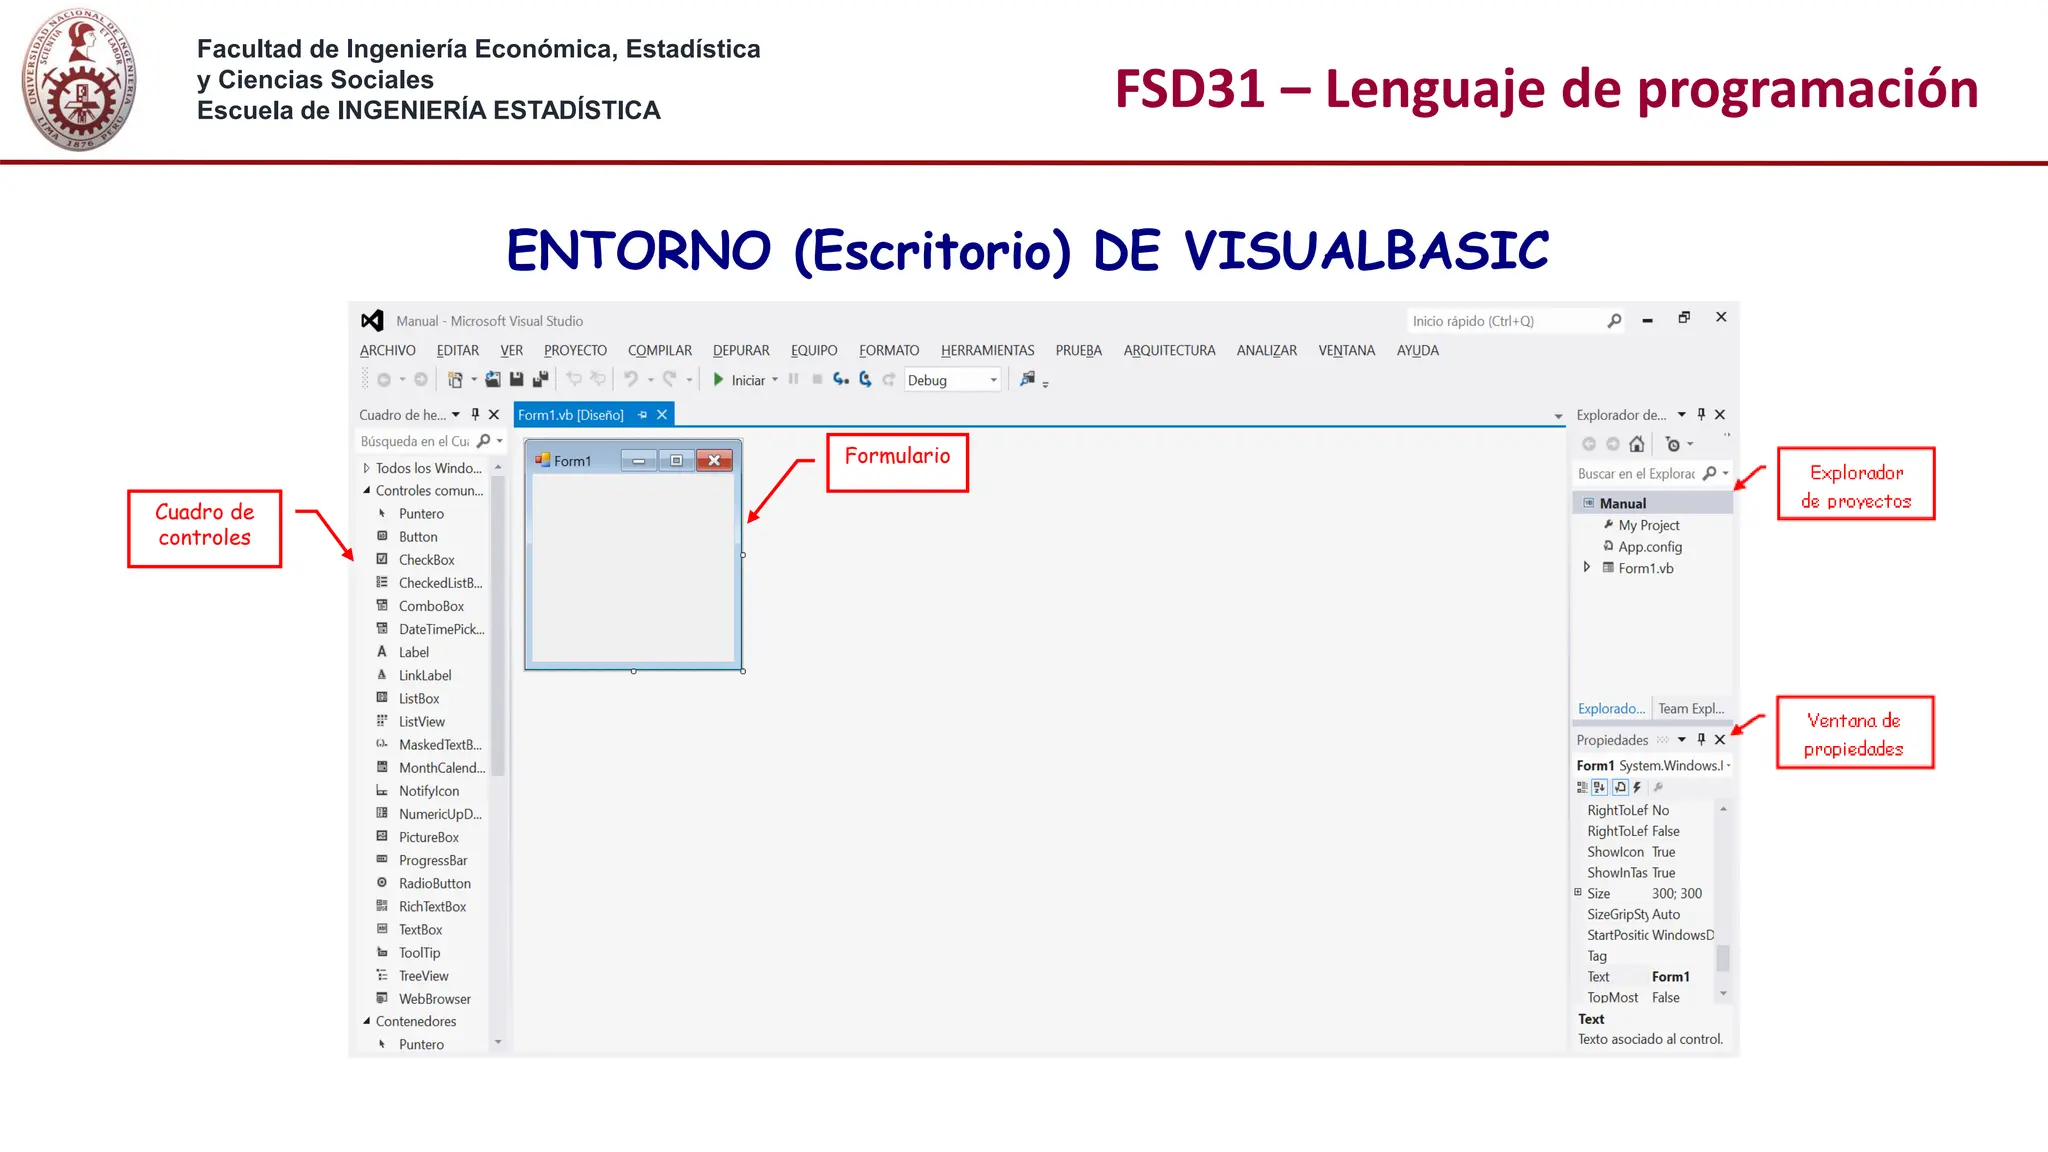Collapse the Controles comunes group

tap(367, 490)
